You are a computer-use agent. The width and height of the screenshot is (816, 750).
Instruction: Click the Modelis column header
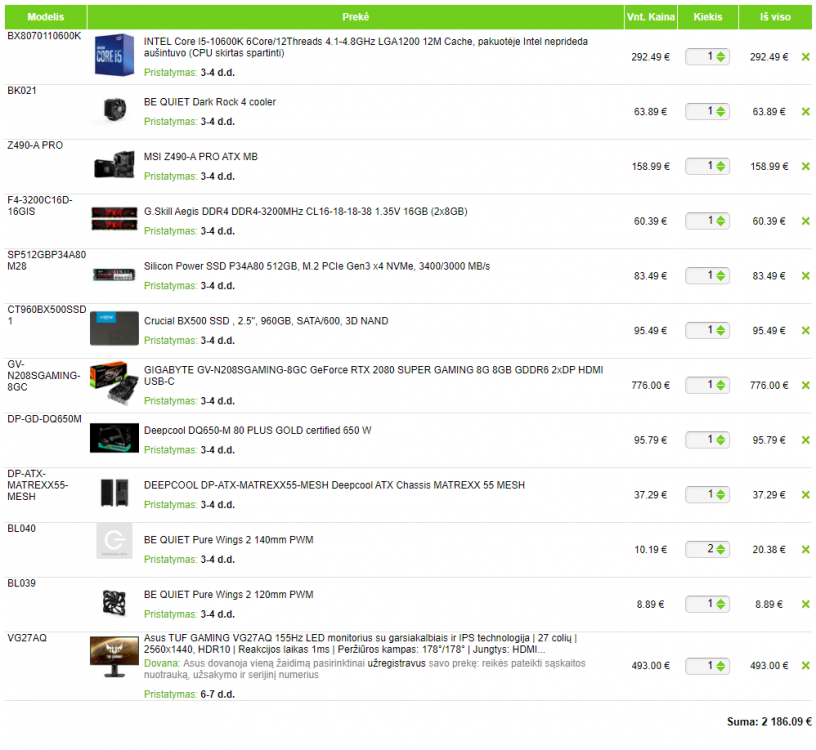click(x=46, y=17)
